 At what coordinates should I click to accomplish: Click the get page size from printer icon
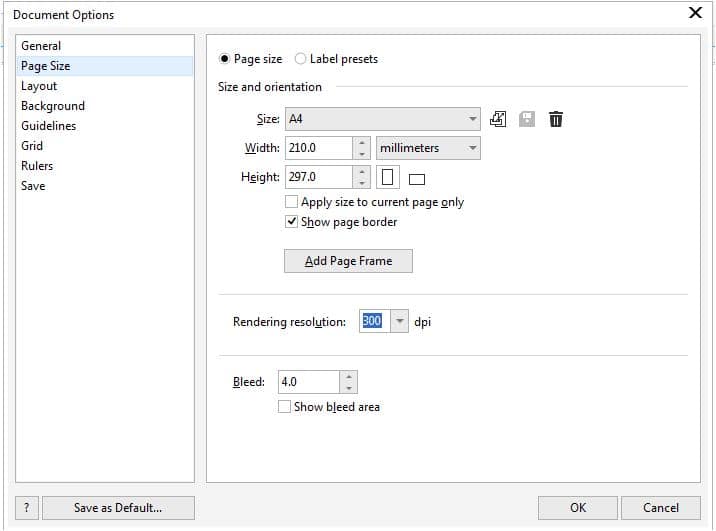[499, 119]
